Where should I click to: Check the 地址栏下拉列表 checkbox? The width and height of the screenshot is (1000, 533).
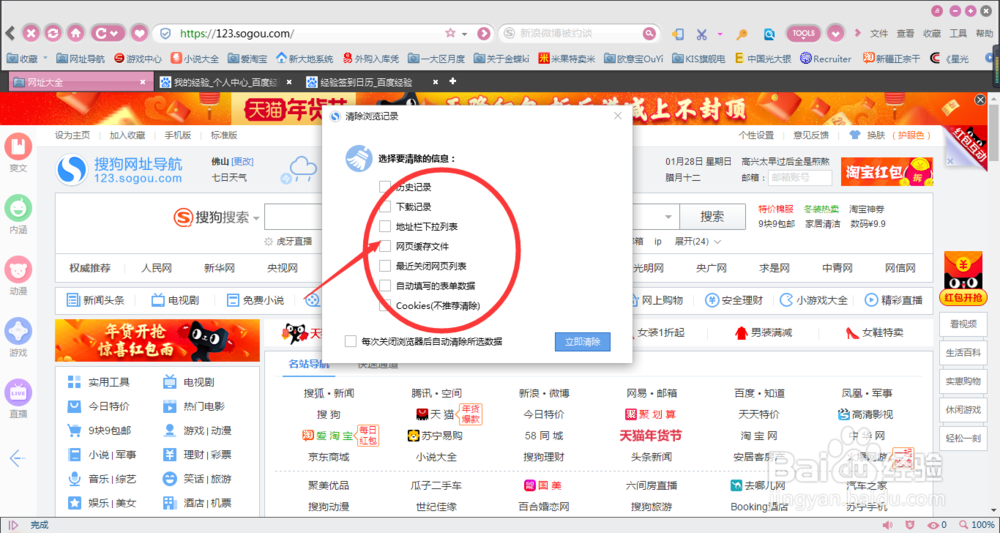385,226
